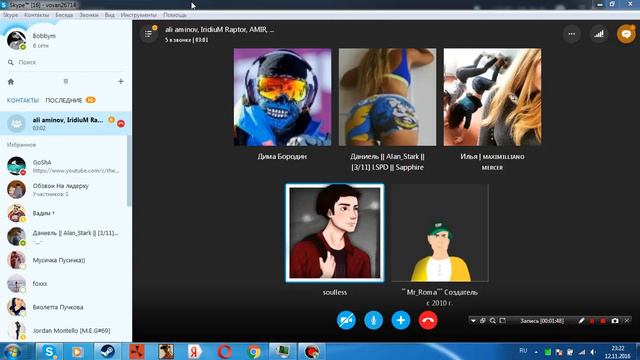Select Илья | MAXIMILLIANO MERCER participant picture
The height and width of the screenshot is (360, 640).
coord(492,97)
